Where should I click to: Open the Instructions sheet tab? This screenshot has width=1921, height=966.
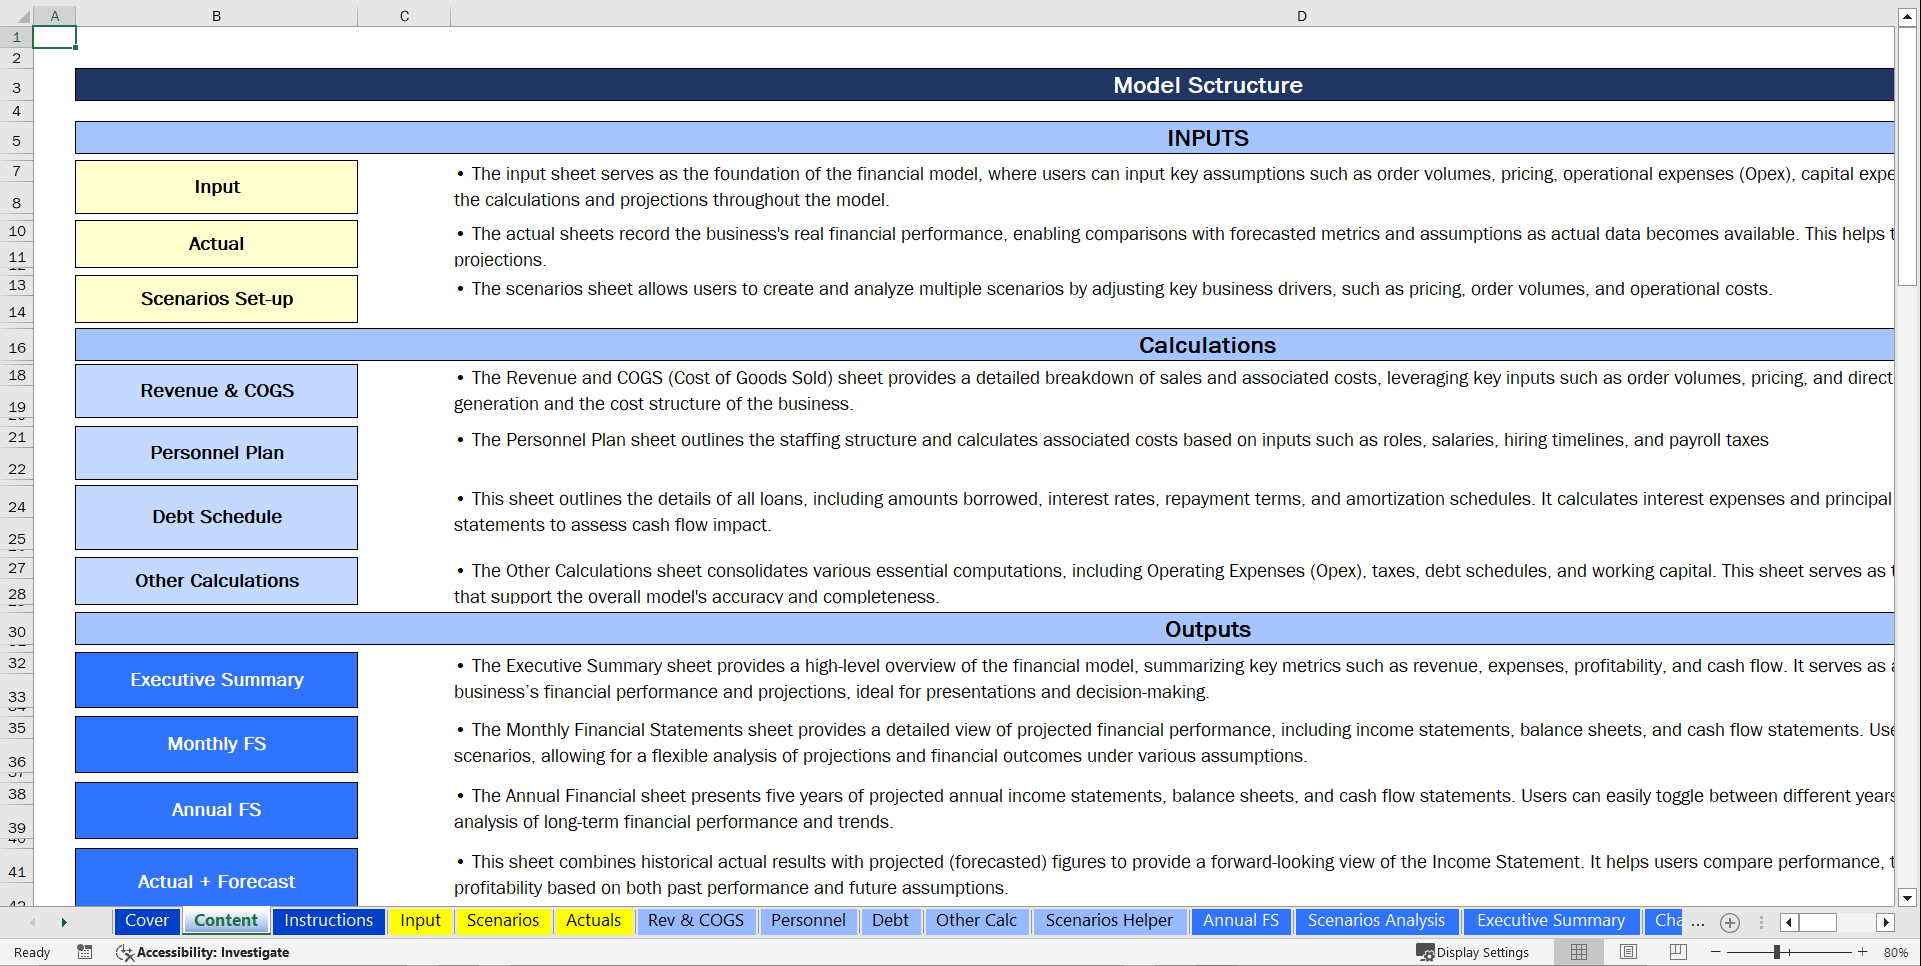pyautogui.click(x=328, y=921)
